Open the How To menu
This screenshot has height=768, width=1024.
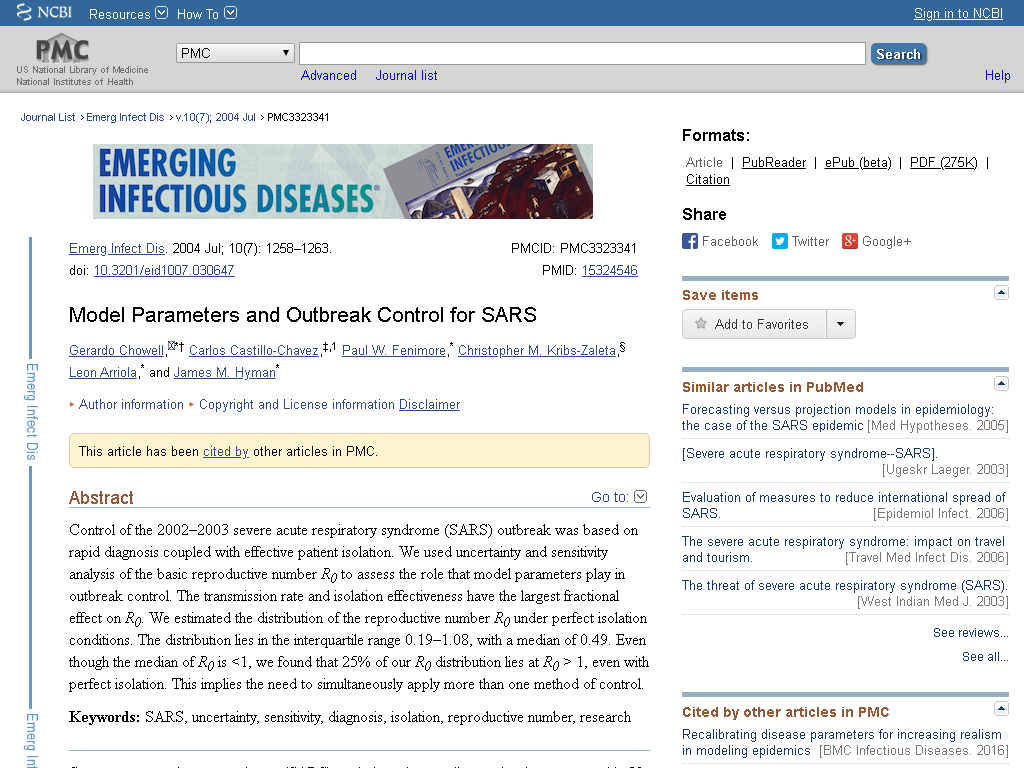pyautogui.click(x=206, y=14)
